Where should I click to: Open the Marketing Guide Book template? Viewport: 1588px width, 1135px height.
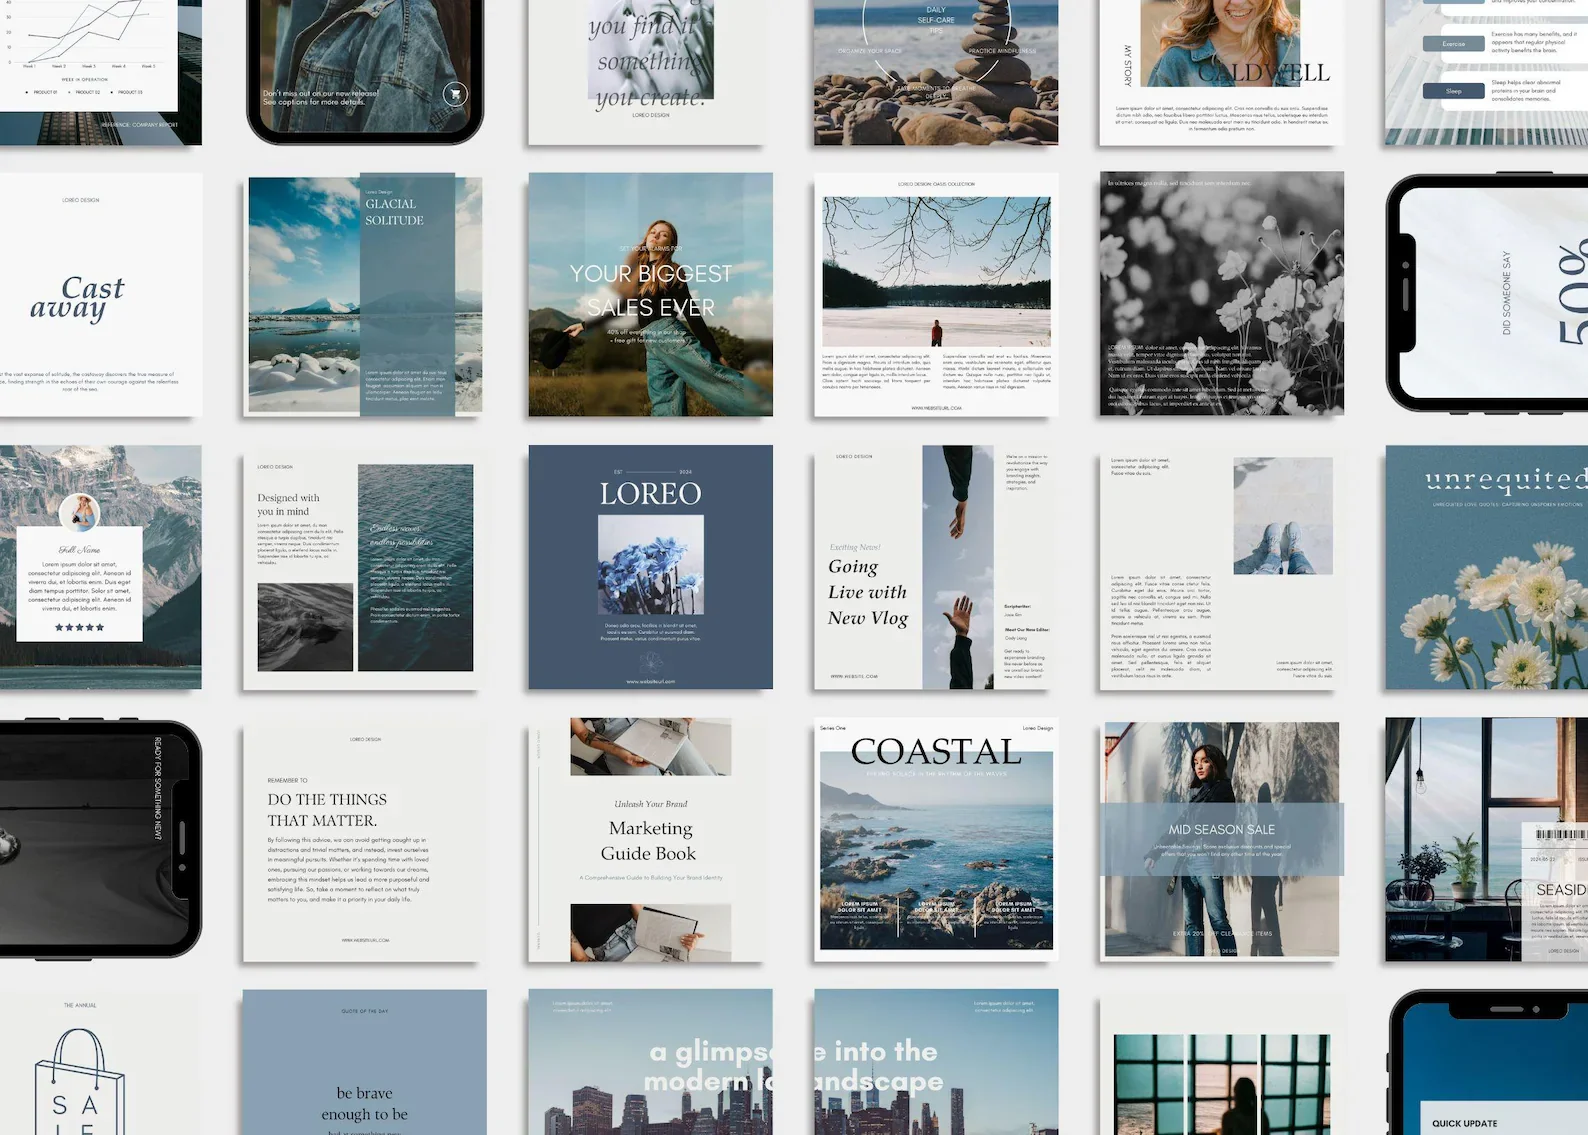point(651,840)
